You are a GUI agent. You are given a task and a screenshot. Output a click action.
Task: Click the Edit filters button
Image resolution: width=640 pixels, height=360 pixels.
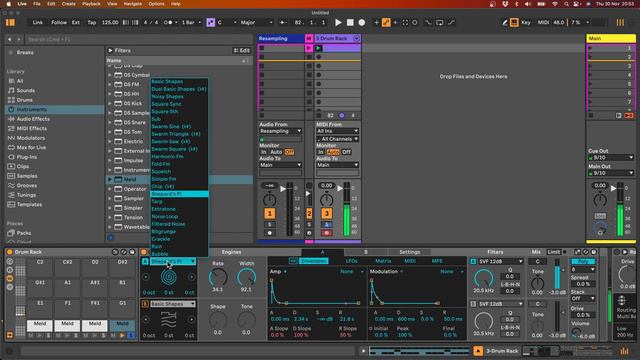242,50
